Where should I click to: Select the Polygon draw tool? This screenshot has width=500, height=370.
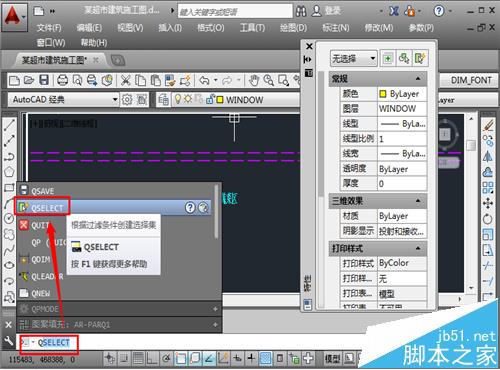(x=9, y=172)
